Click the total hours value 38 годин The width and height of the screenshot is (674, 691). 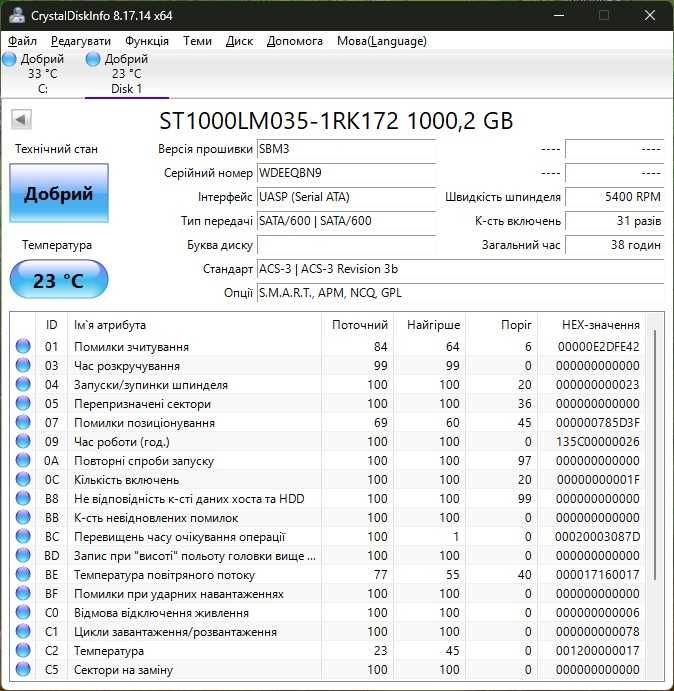pyautogui.click(x=614, y=245)
